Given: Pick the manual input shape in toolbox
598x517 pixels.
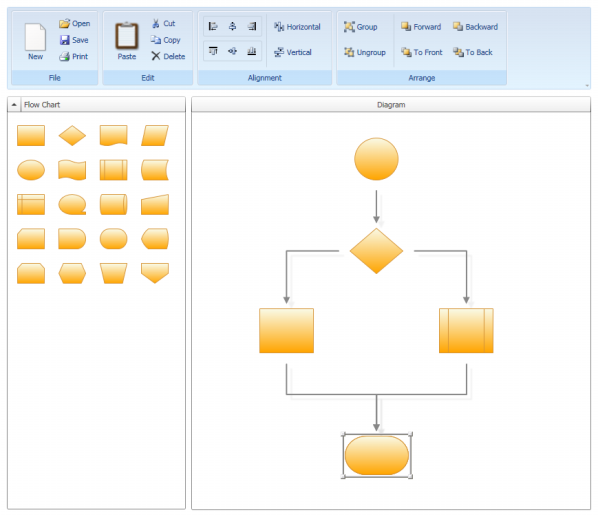Looking at the screenshot, I should point(155,204).
